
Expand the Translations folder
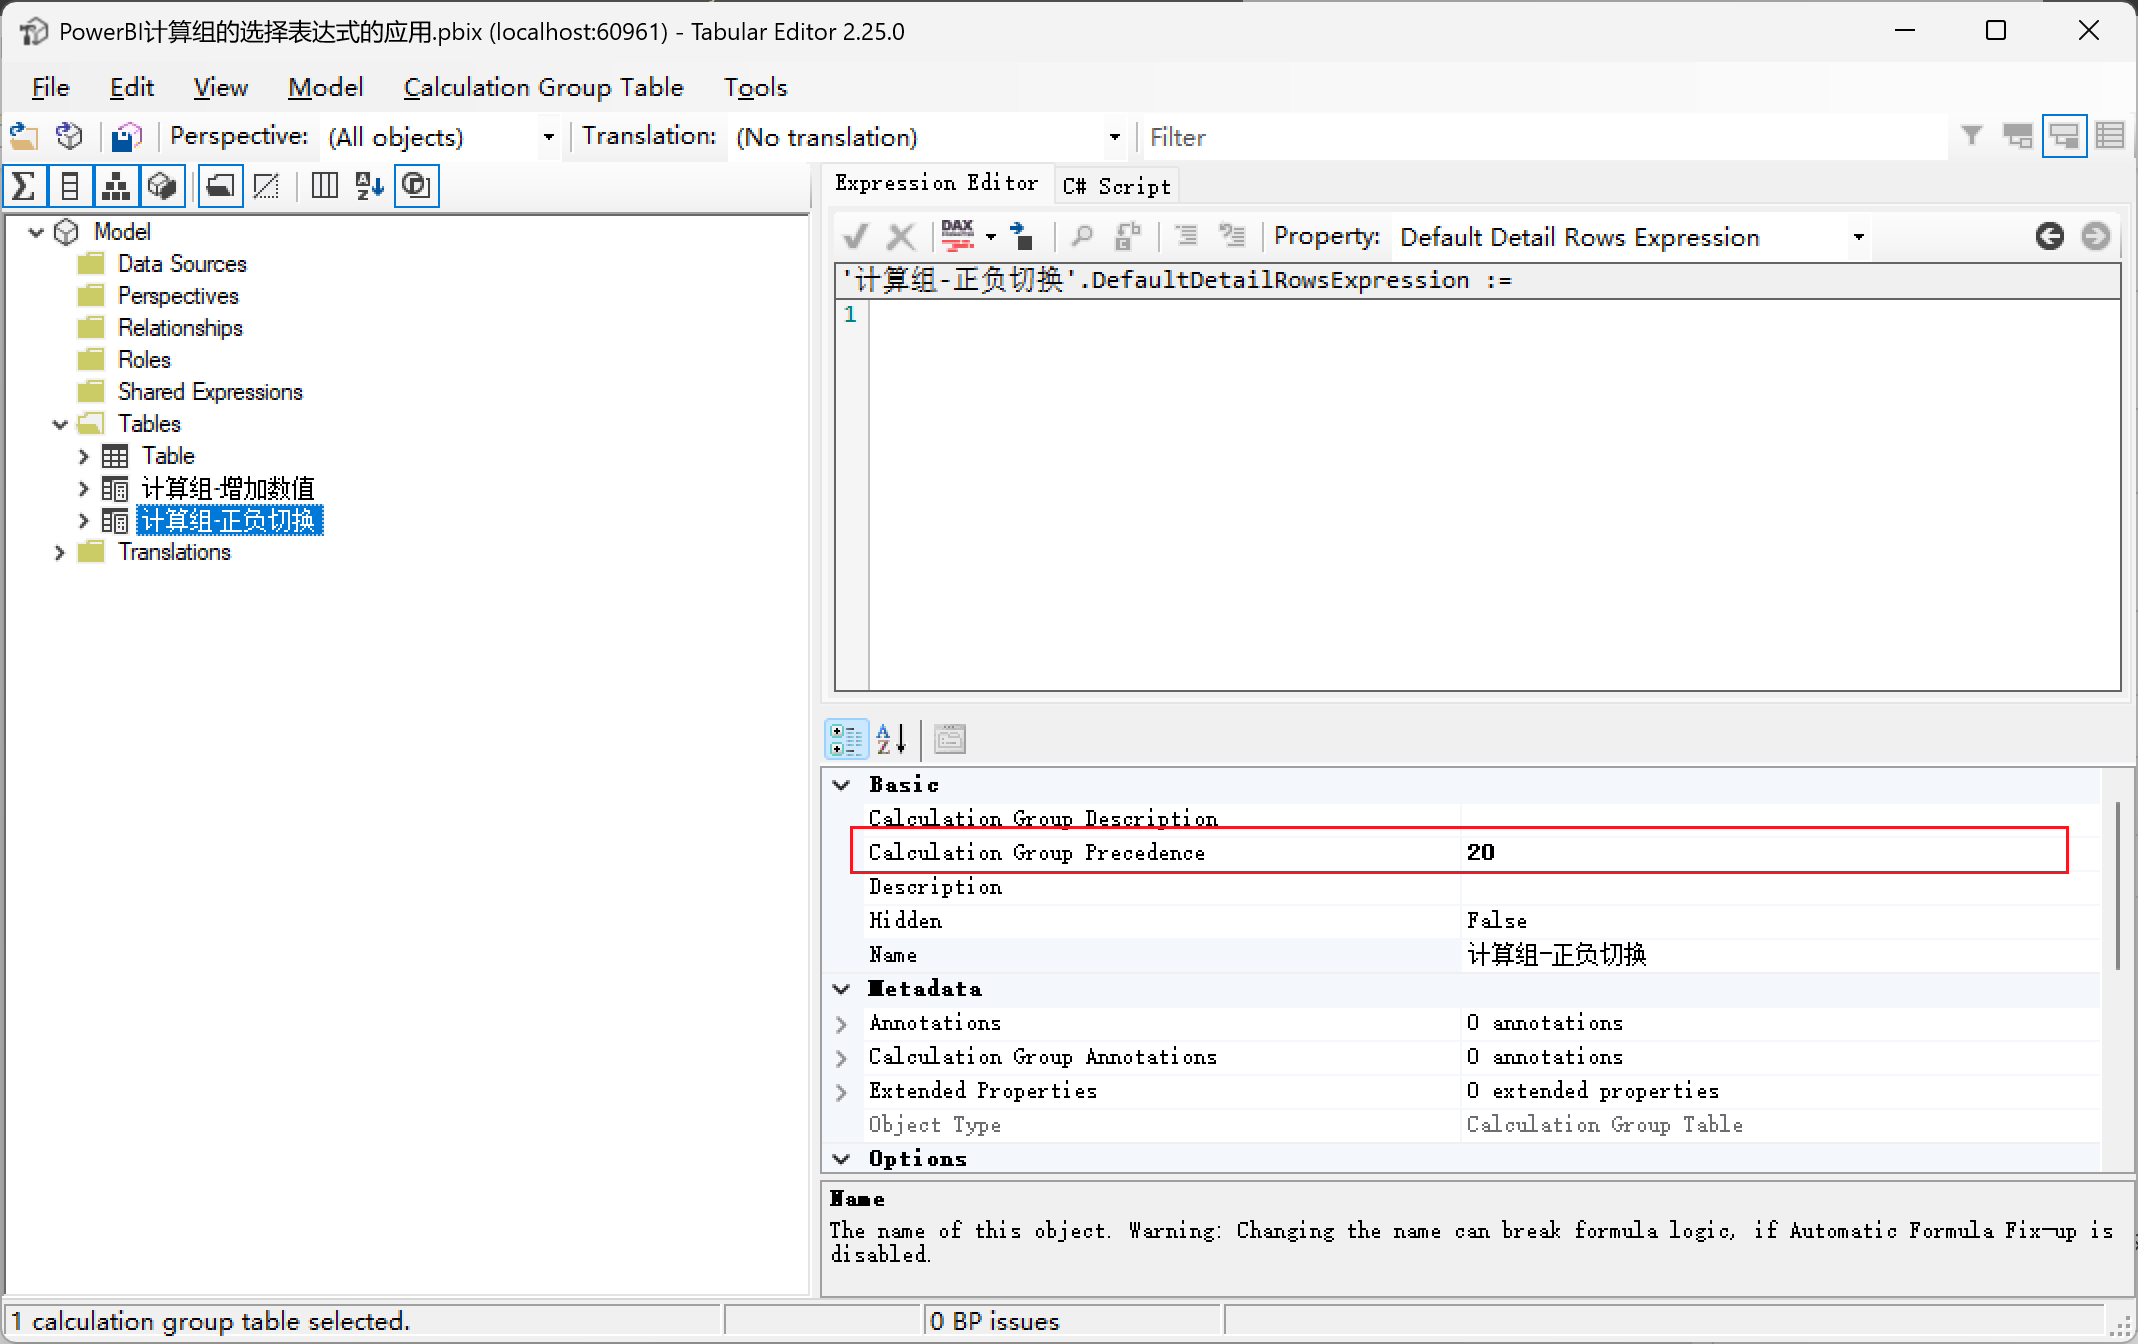60,552
